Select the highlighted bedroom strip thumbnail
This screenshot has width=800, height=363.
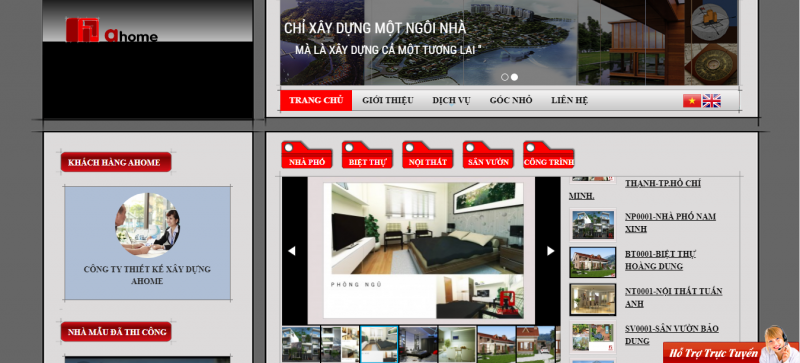[x=379, y=344]
